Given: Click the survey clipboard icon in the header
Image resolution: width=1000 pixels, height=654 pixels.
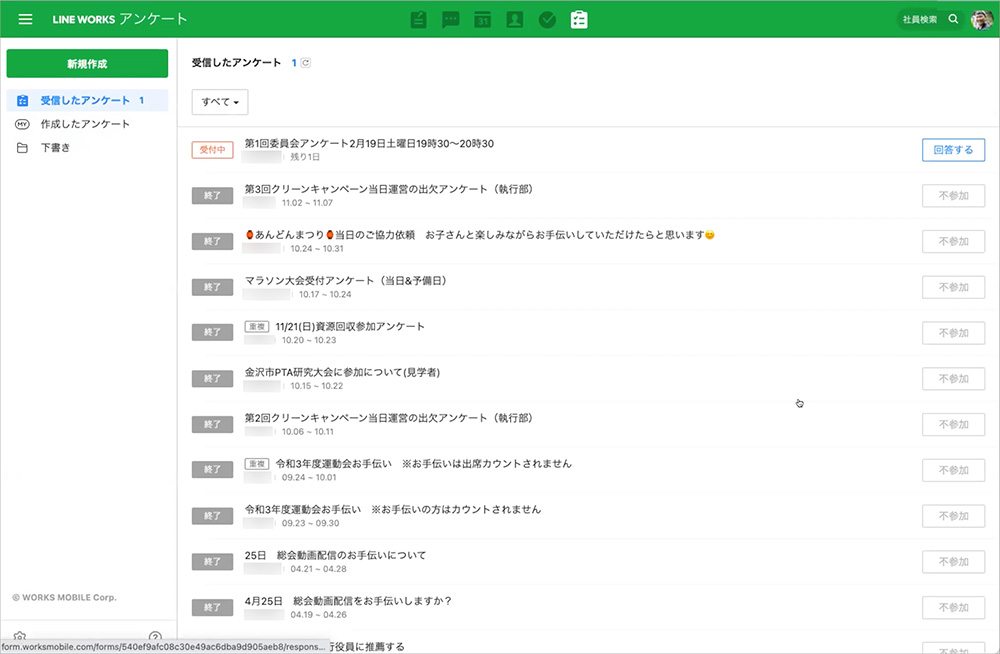Looking at the screenshot, I should tap(579, 20).
